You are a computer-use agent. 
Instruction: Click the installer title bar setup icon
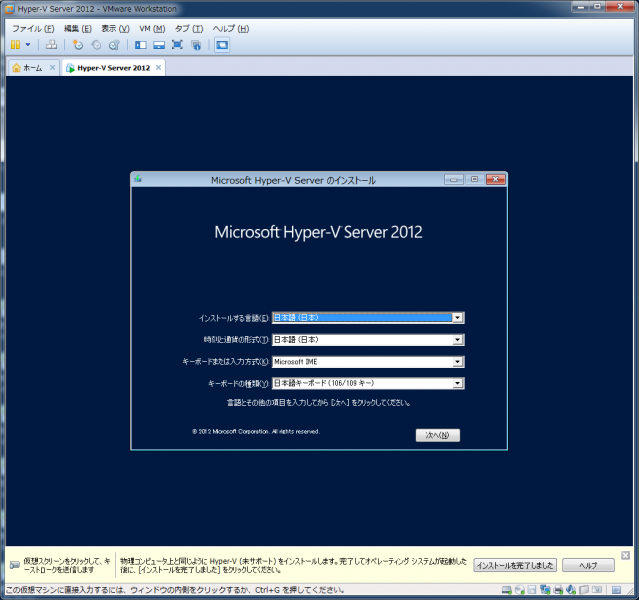coord(138,179)
